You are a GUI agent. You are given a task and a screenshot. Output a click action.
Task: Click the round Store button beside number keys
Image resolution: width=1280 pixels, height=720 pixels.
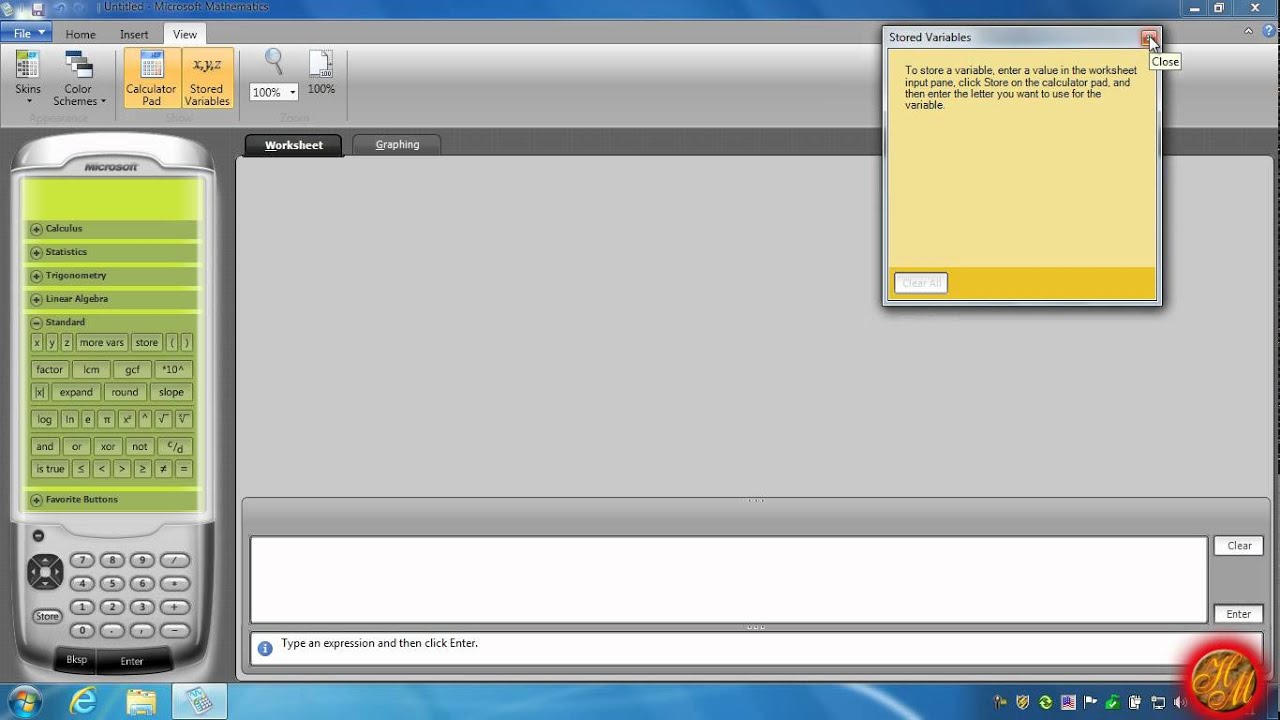(47, 616)
